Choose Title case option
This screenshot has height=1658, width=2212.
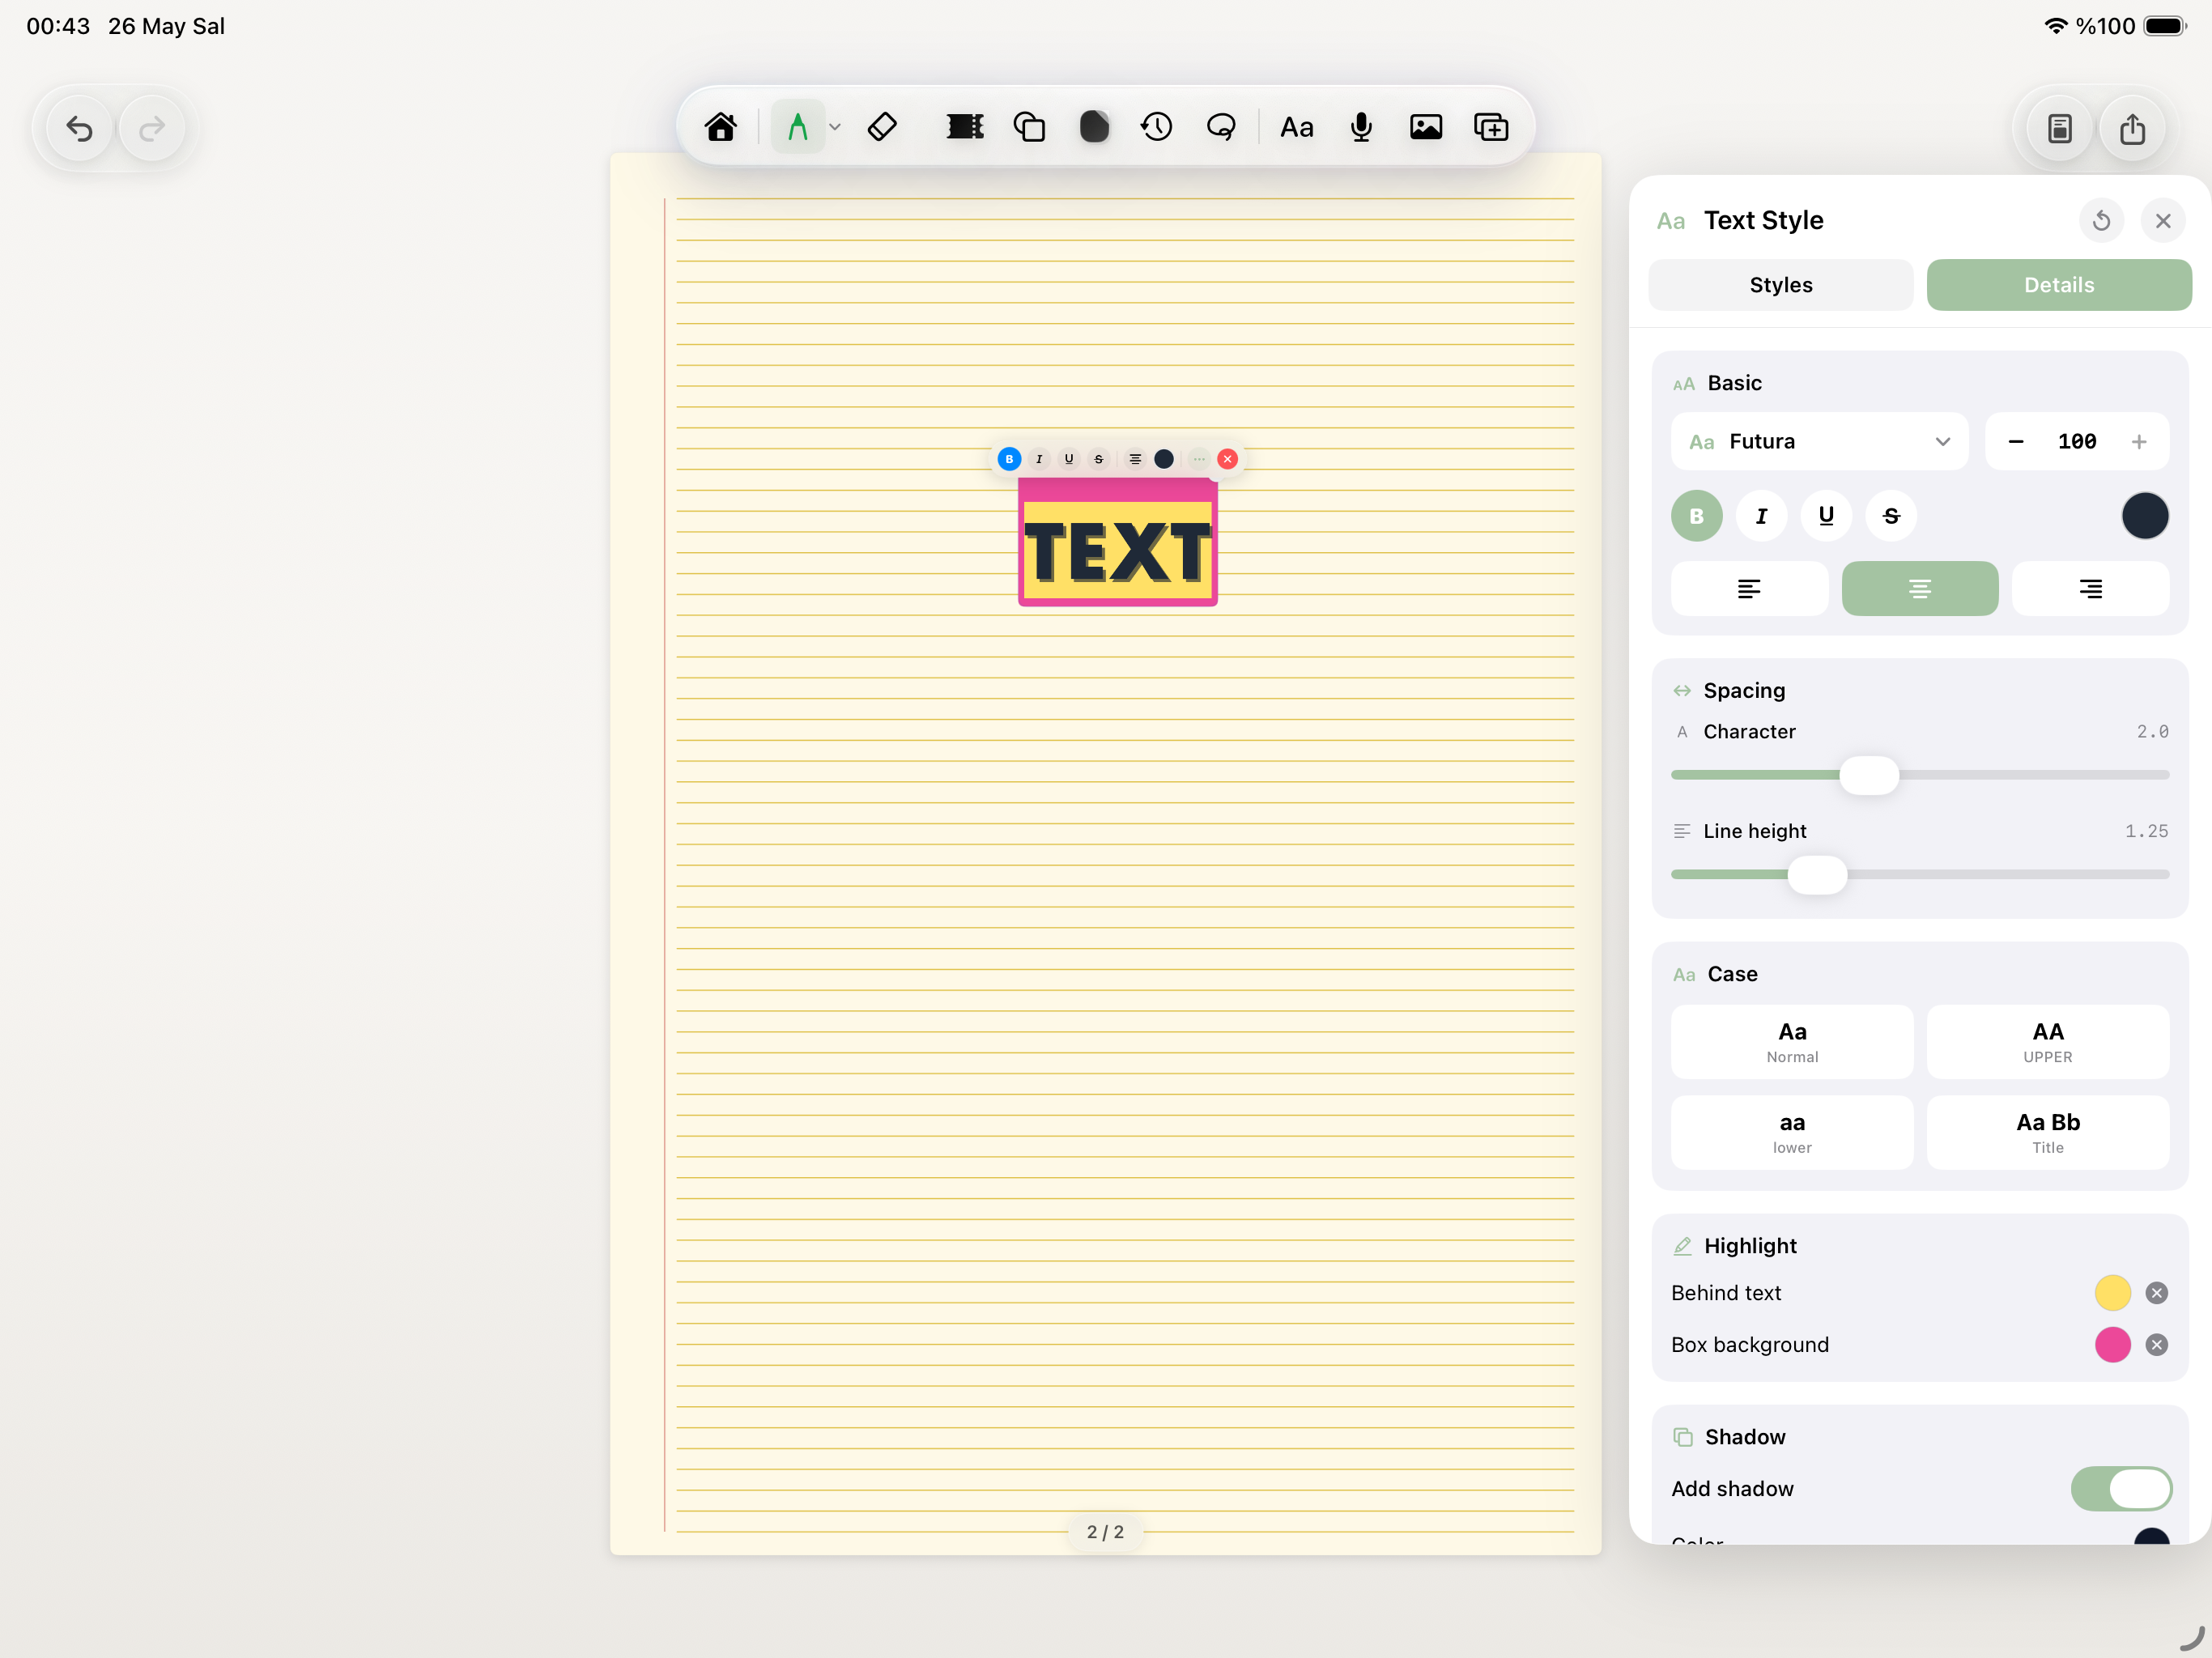[2048, 1133]
